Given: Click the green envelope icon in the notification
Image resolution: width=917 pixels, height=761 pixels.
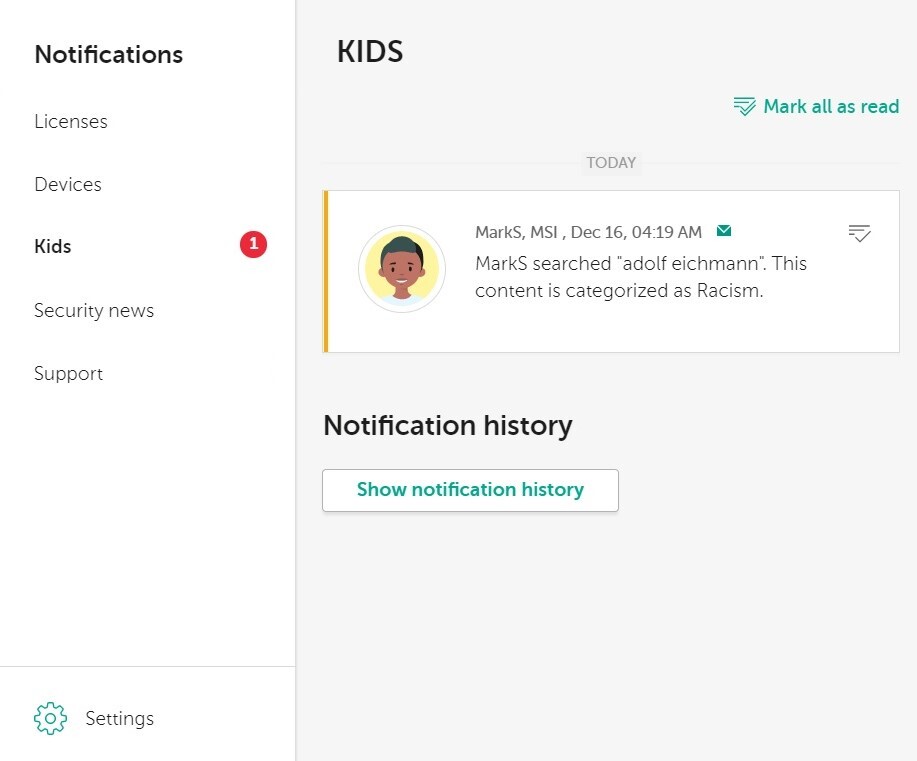Looking at the screenshot, I should click(724, 231).
